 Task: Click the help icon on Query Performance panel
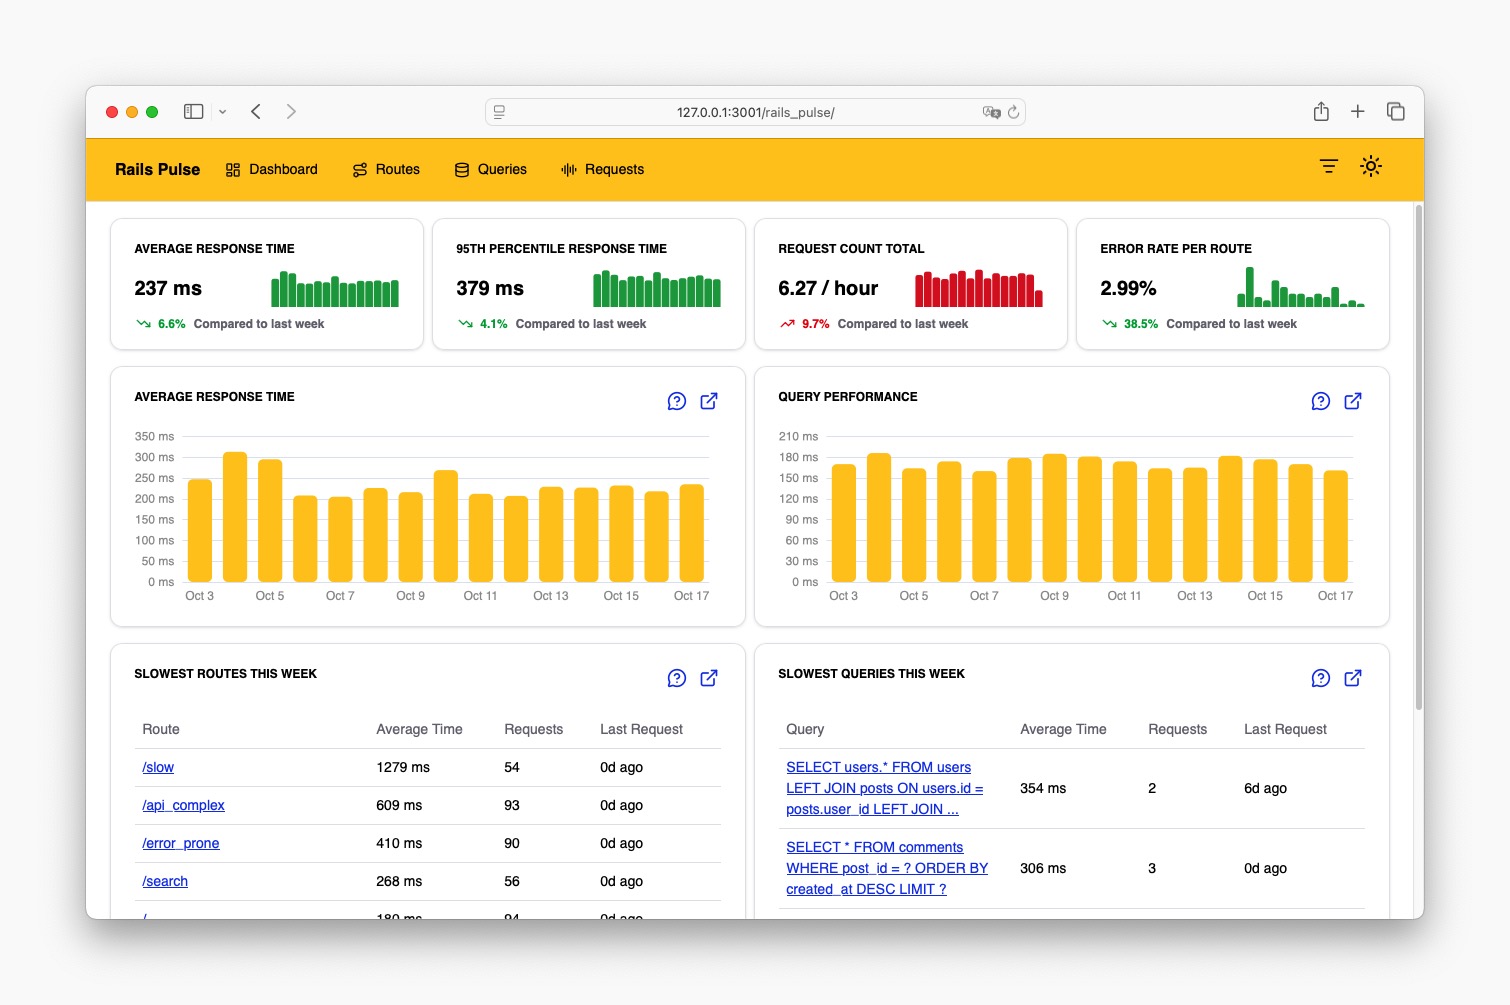[1321, 401]
